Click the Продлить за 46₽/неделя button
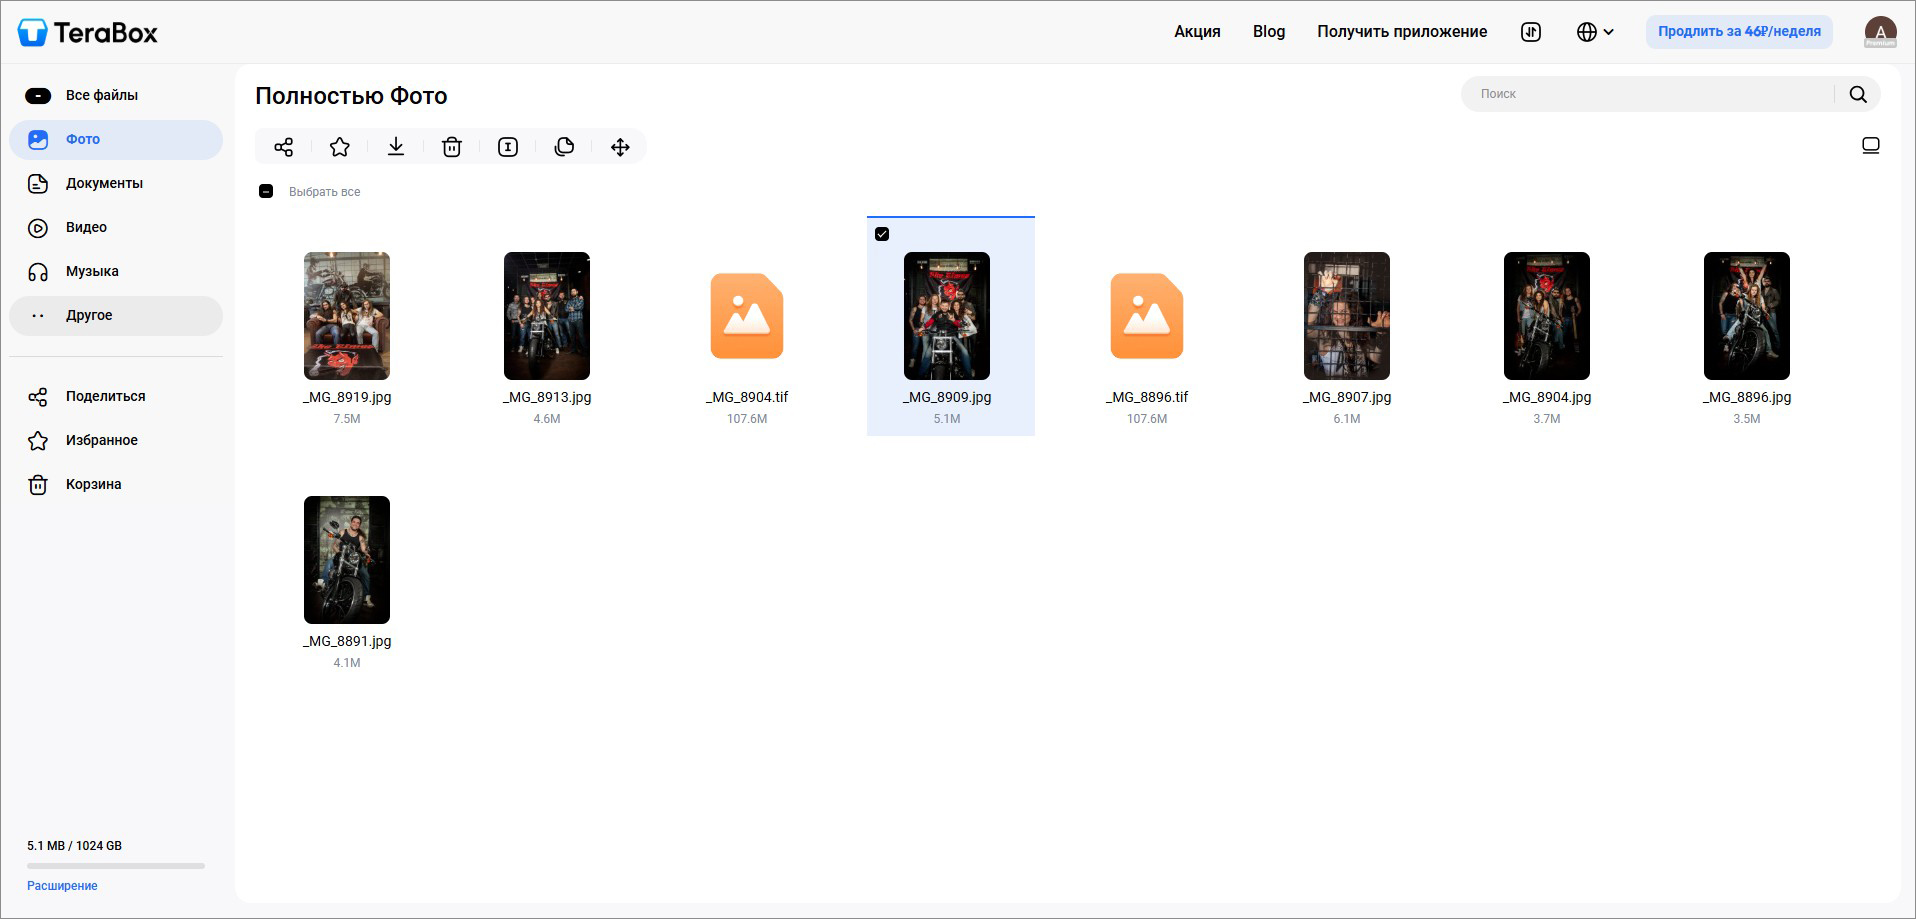This screenshot has width=1916, height=919. (x=1739, y=32)
